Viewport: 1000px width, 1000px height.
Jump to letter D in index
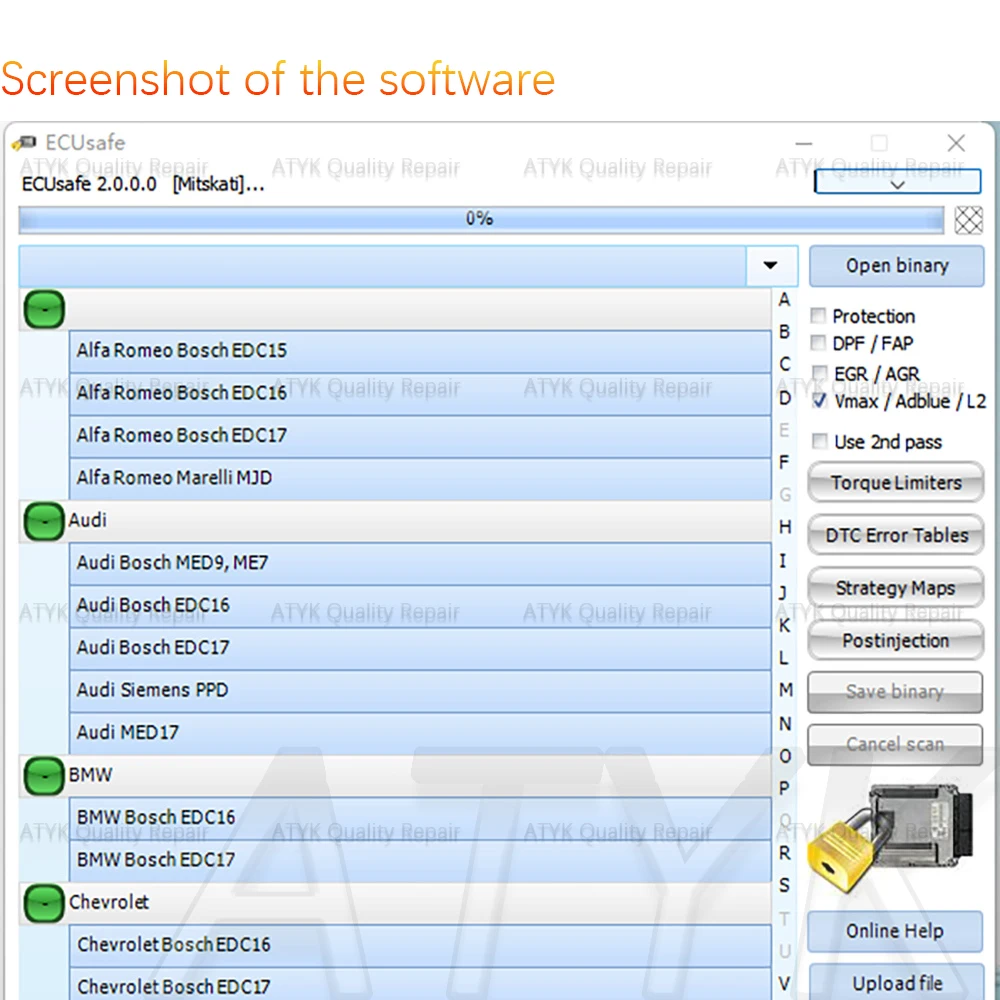tap(785, 398)
